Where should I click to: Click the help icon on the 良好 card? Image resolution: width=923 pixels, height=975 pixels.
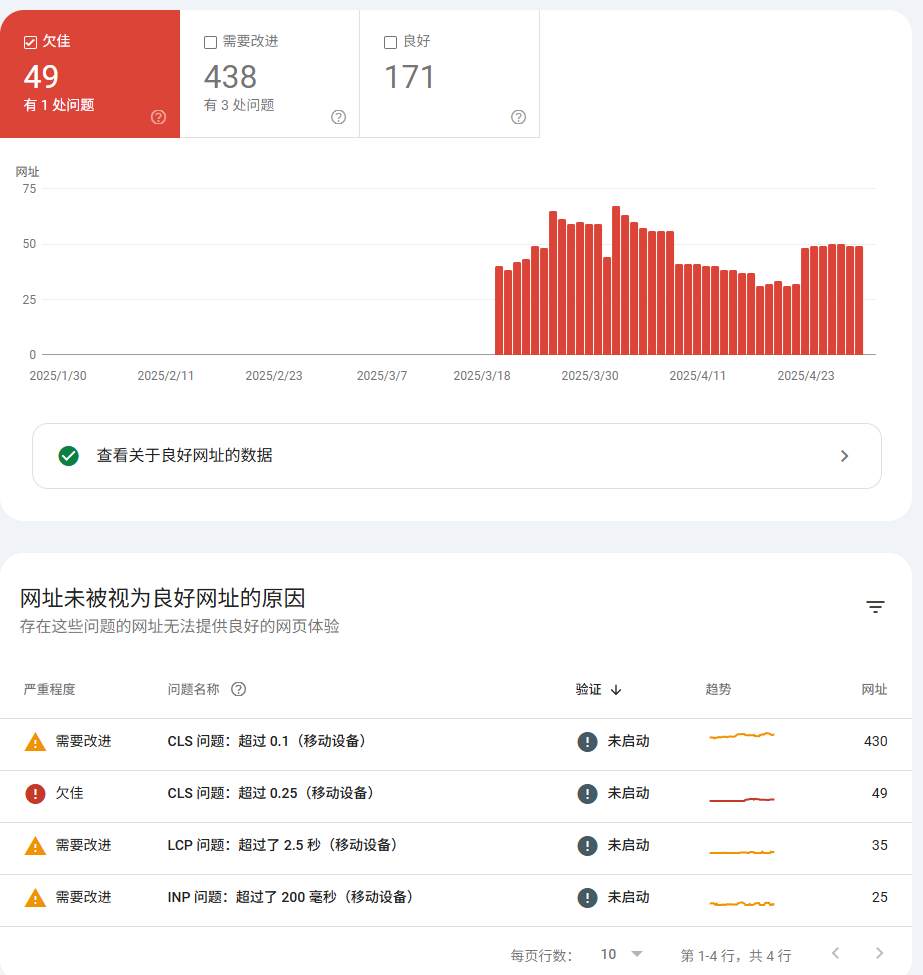click(x=518, y=117)
